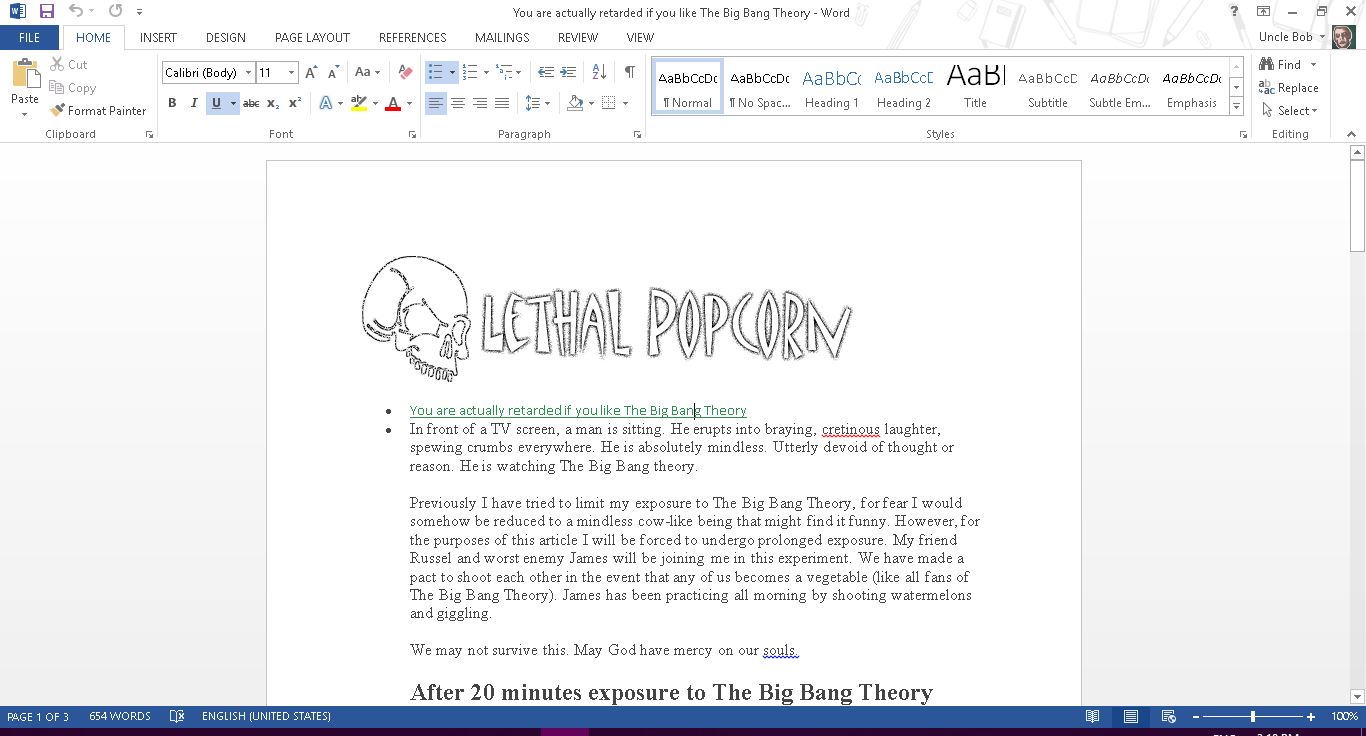The height and width of the screenshot is (736, 1366).
Task: Apply the Heading 1 style
Action: point(831,87)
